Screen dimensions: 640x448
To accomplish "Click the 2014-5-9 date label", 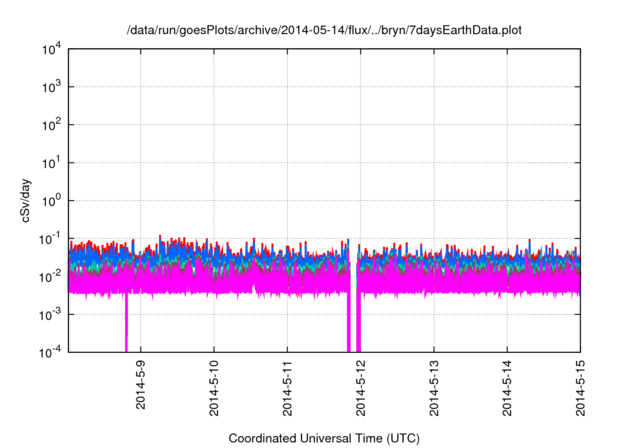I will [140, 385].
